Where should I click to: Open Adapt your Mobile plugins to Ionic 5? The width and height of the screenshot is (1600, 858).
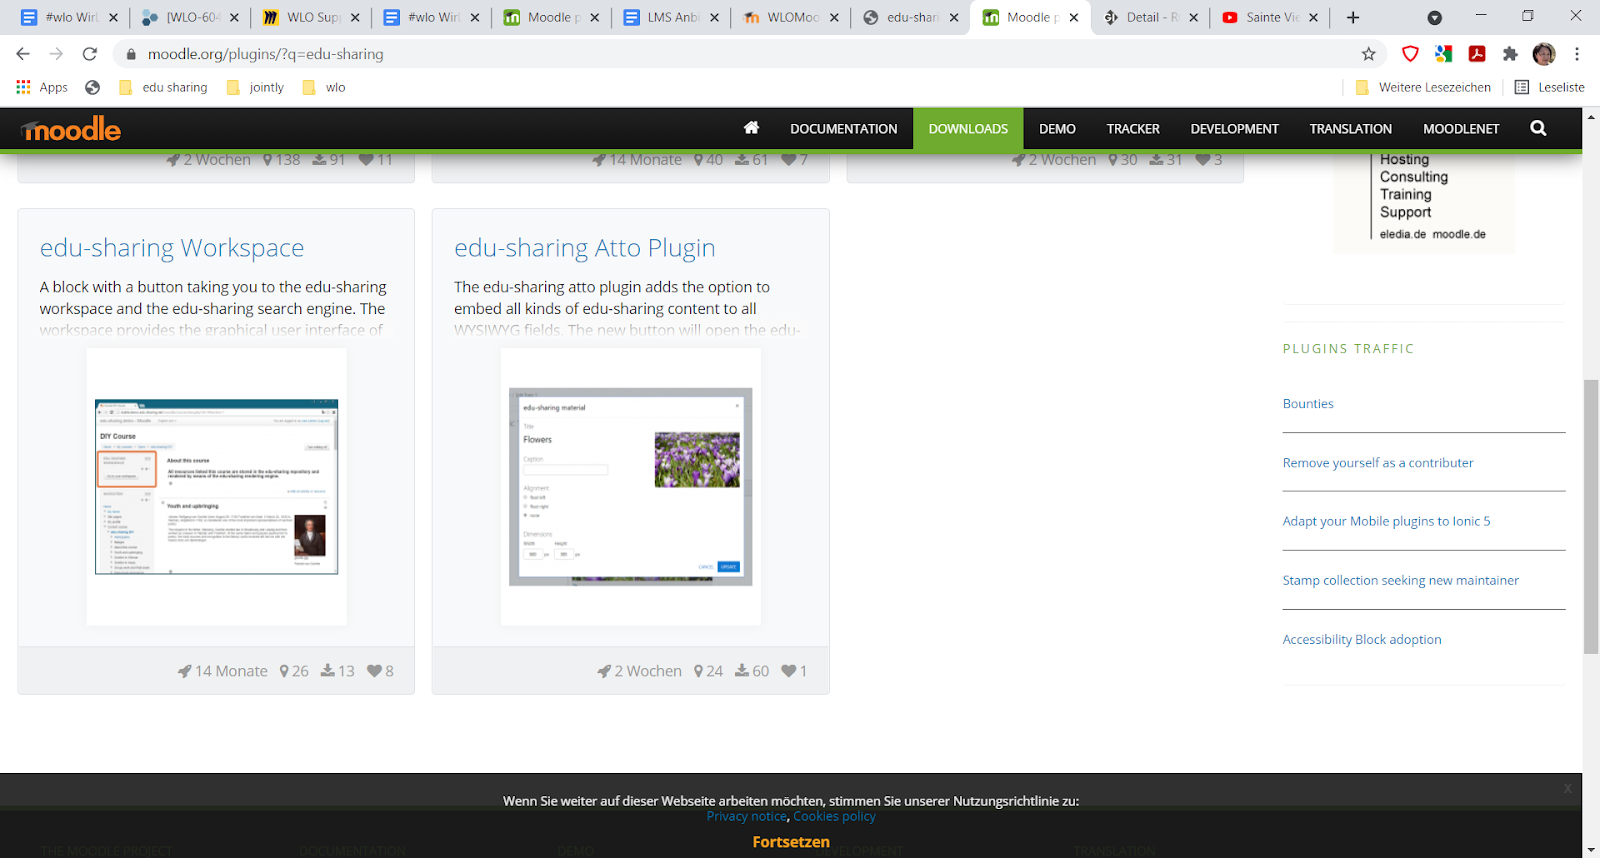pos(1386,521)
